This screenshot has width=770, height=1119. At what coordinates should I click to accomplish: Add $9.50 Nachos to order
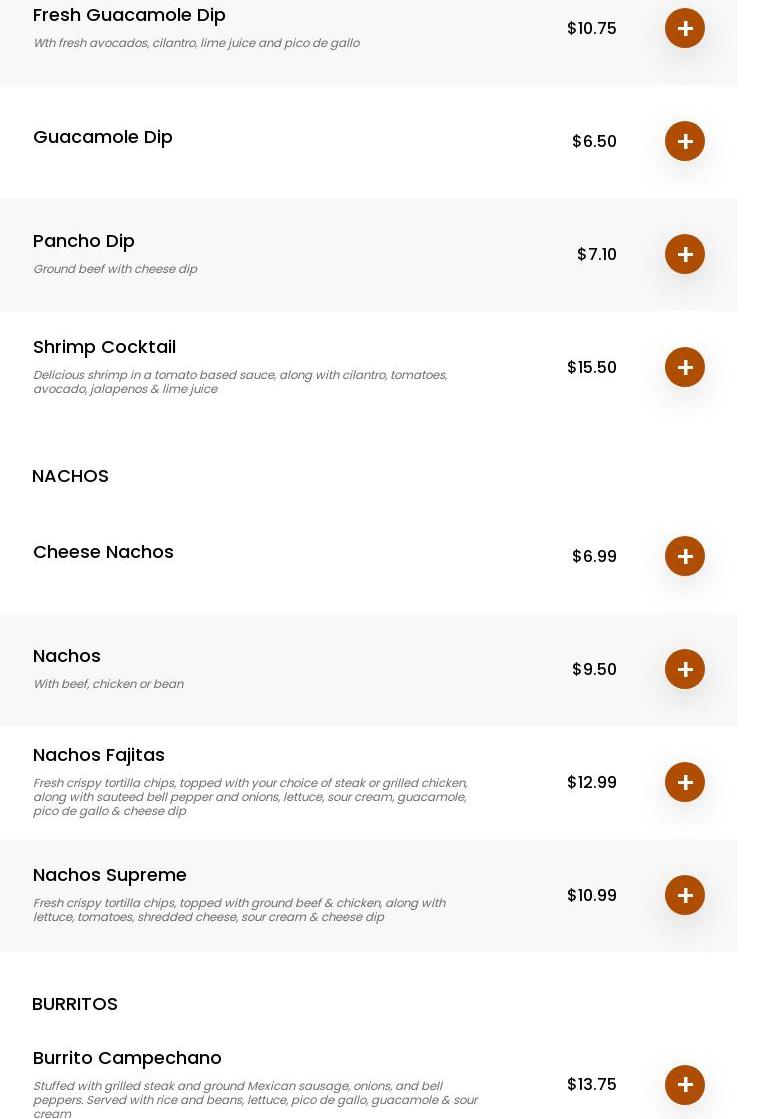click(x=684, y=669)
